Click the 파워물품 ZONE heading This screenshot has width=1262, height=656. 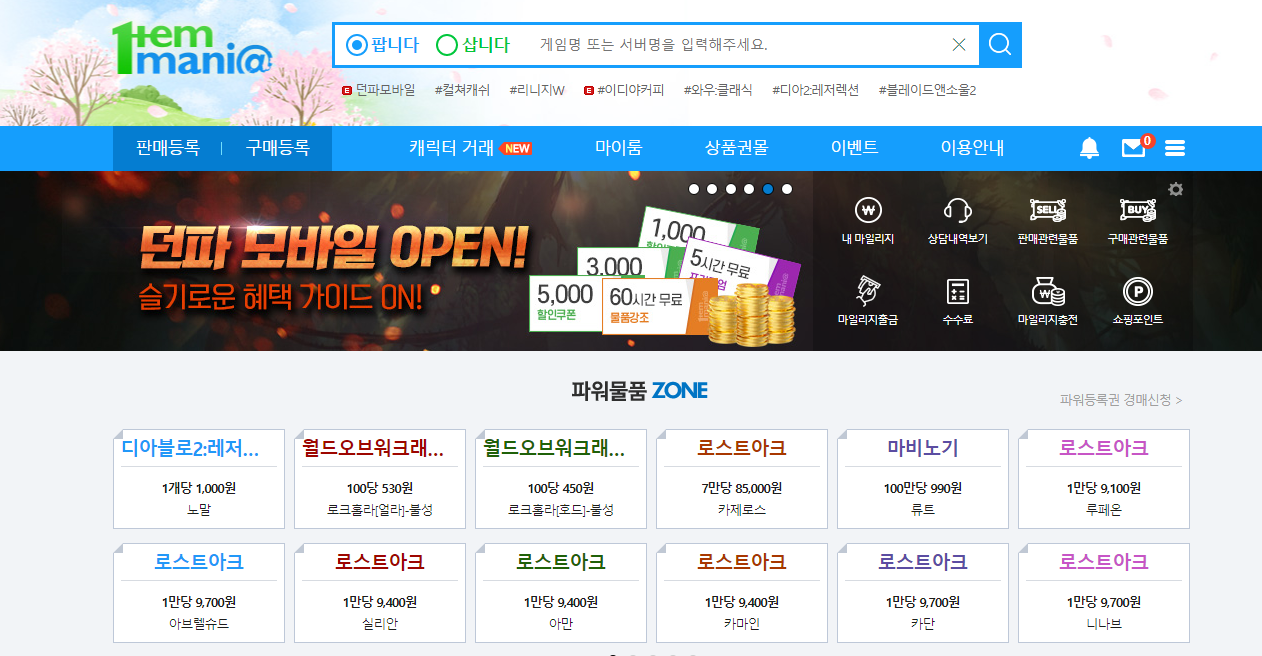coord(639,390)
